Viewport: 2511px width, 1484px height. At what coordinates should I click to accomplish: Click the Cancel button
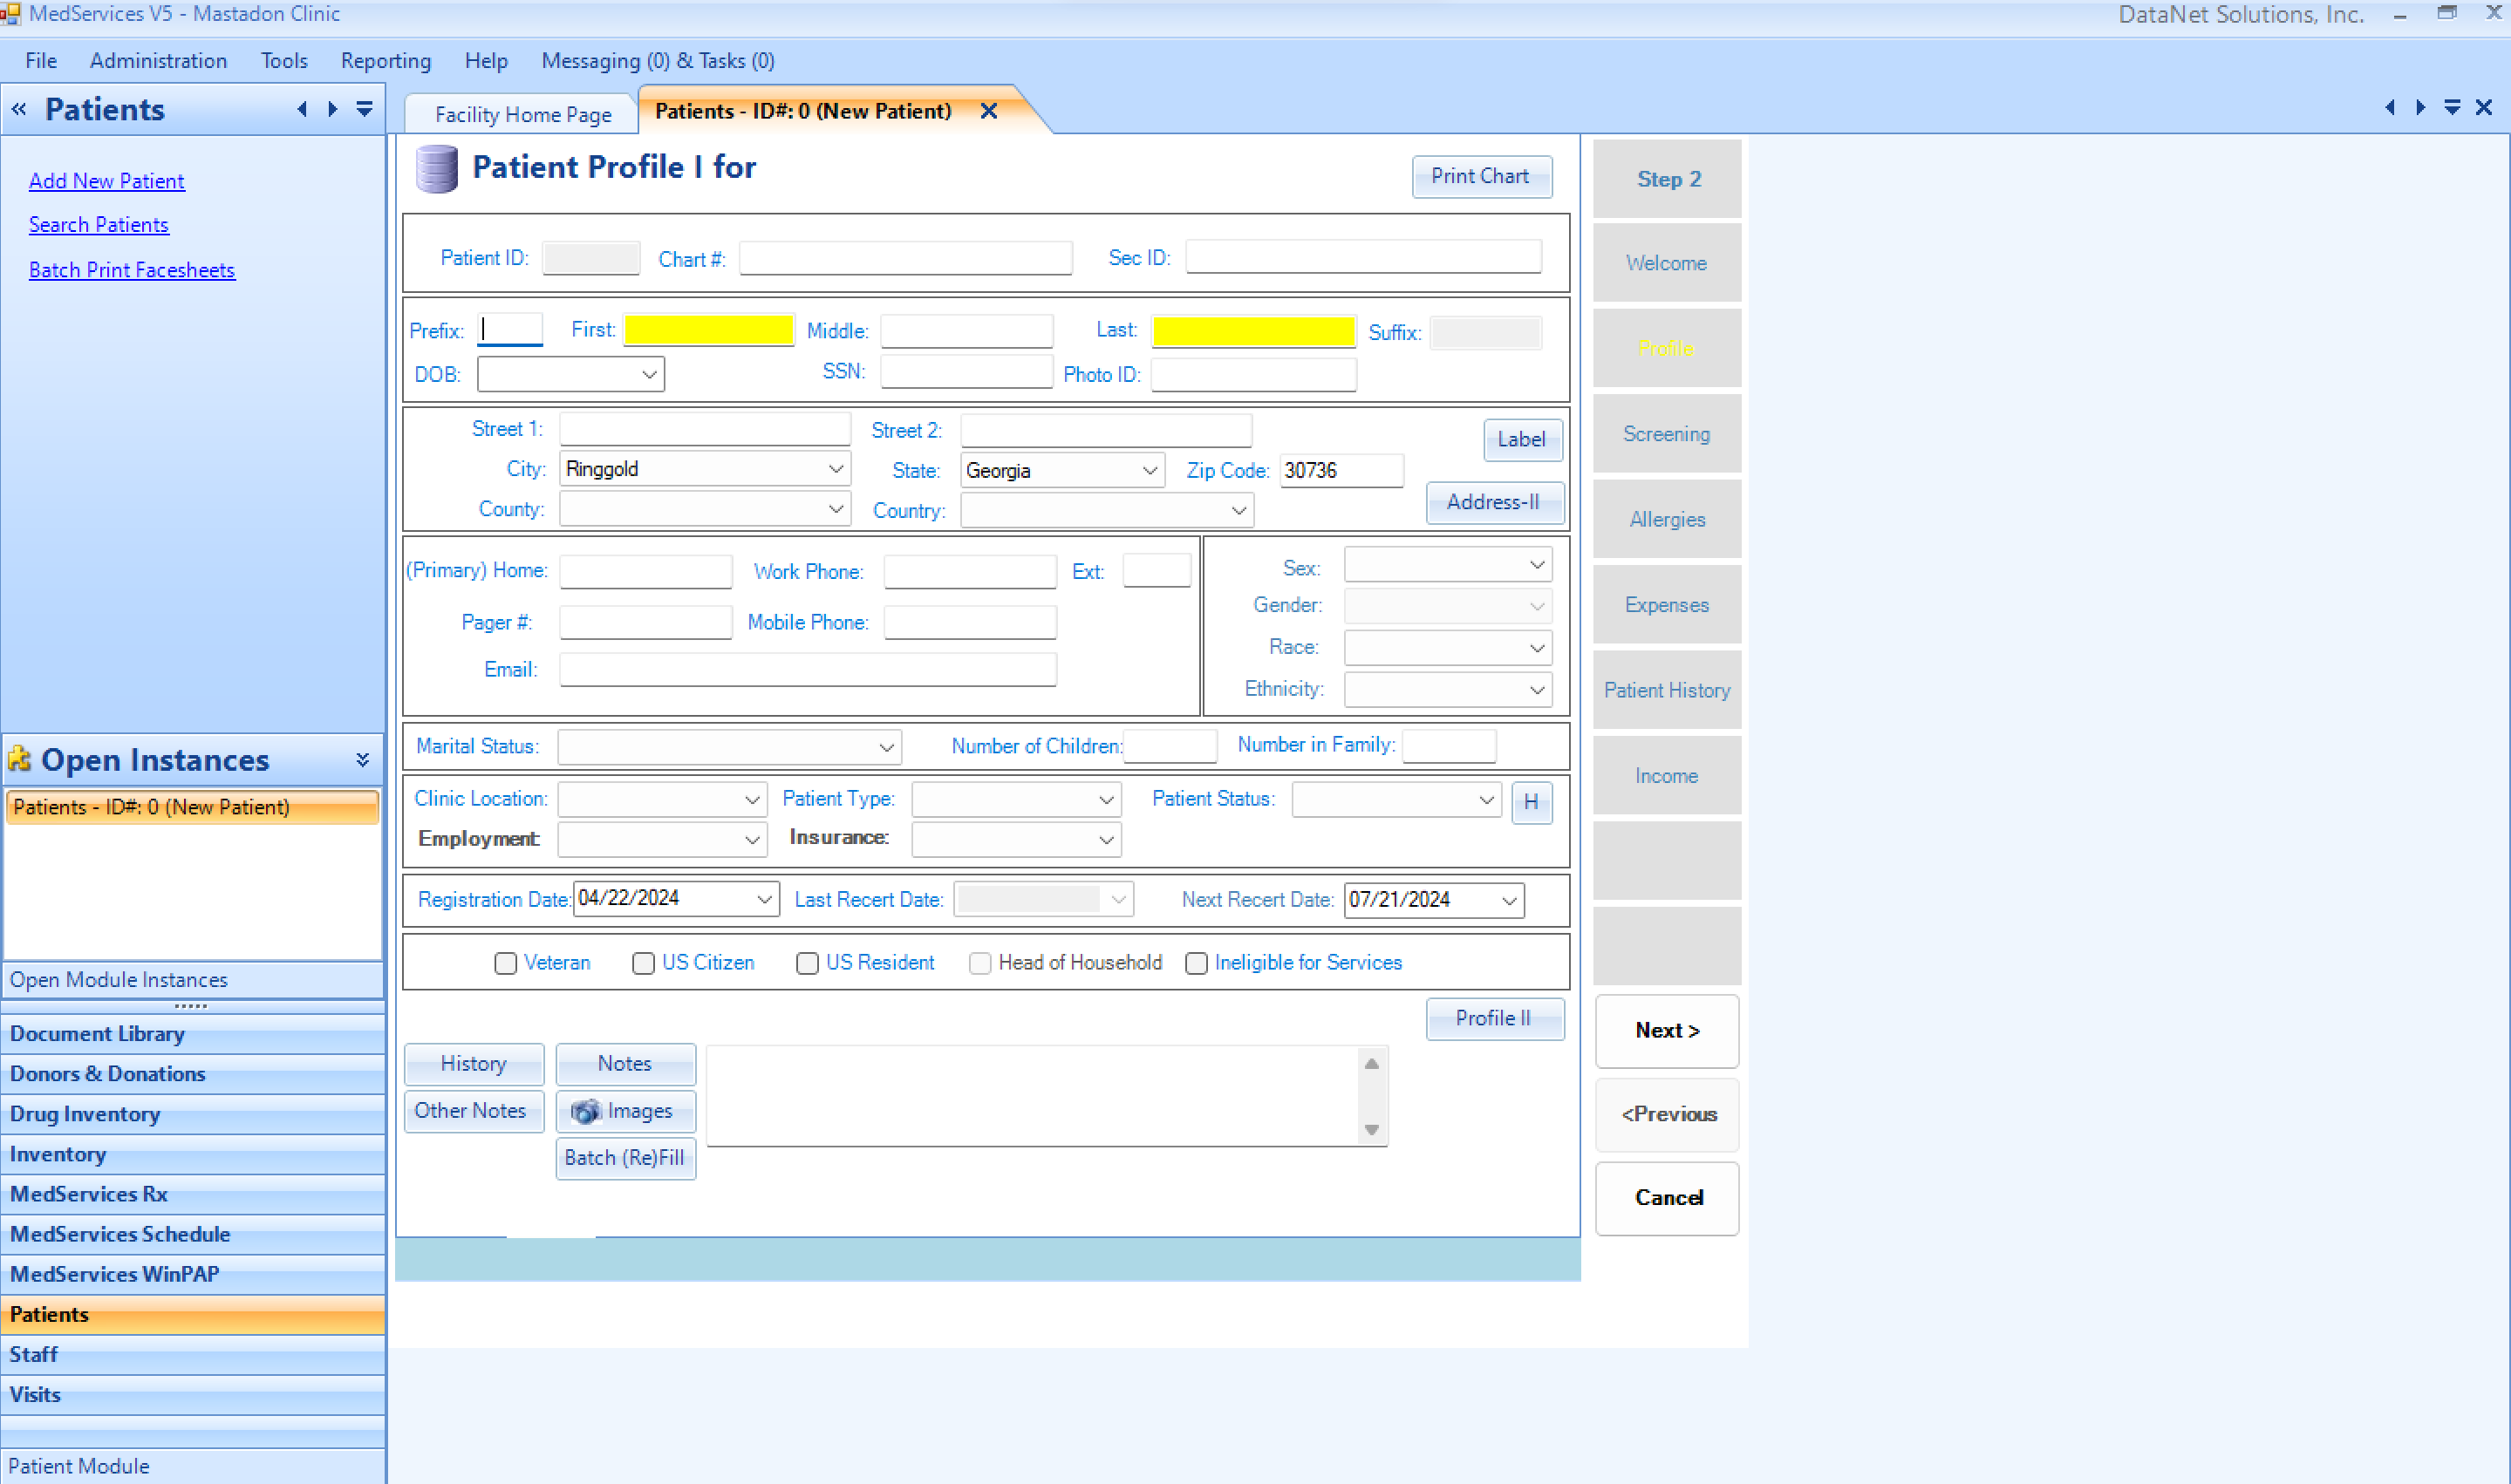pos(1667,1197)
